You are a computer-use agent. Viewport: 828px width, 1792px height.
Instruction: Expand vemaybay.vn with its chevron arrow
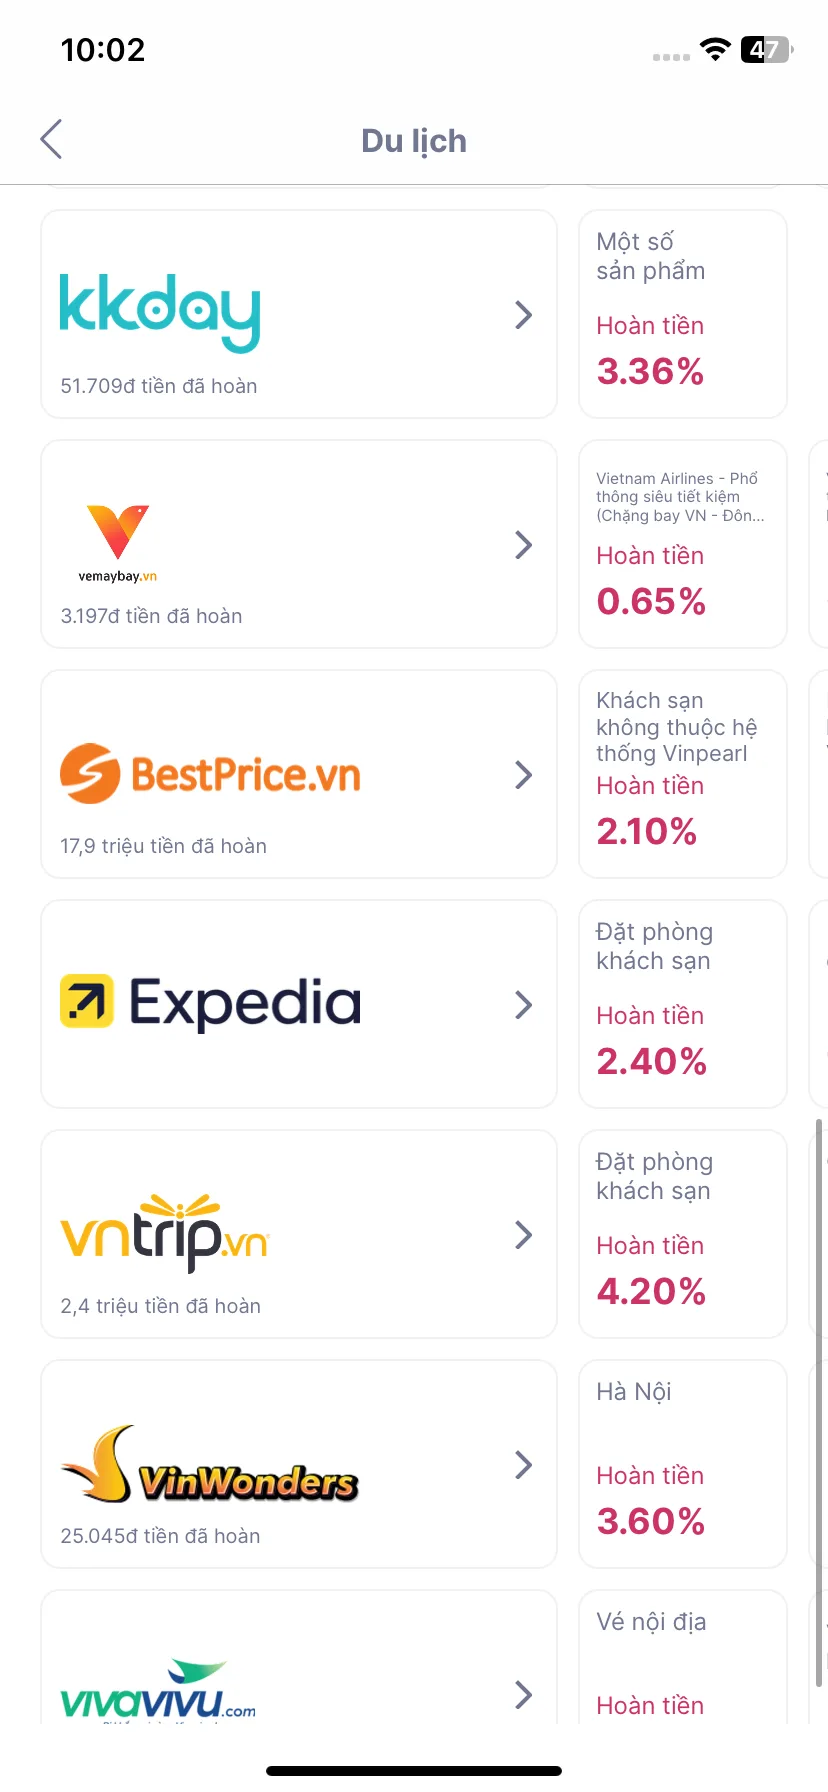(523, 545)
